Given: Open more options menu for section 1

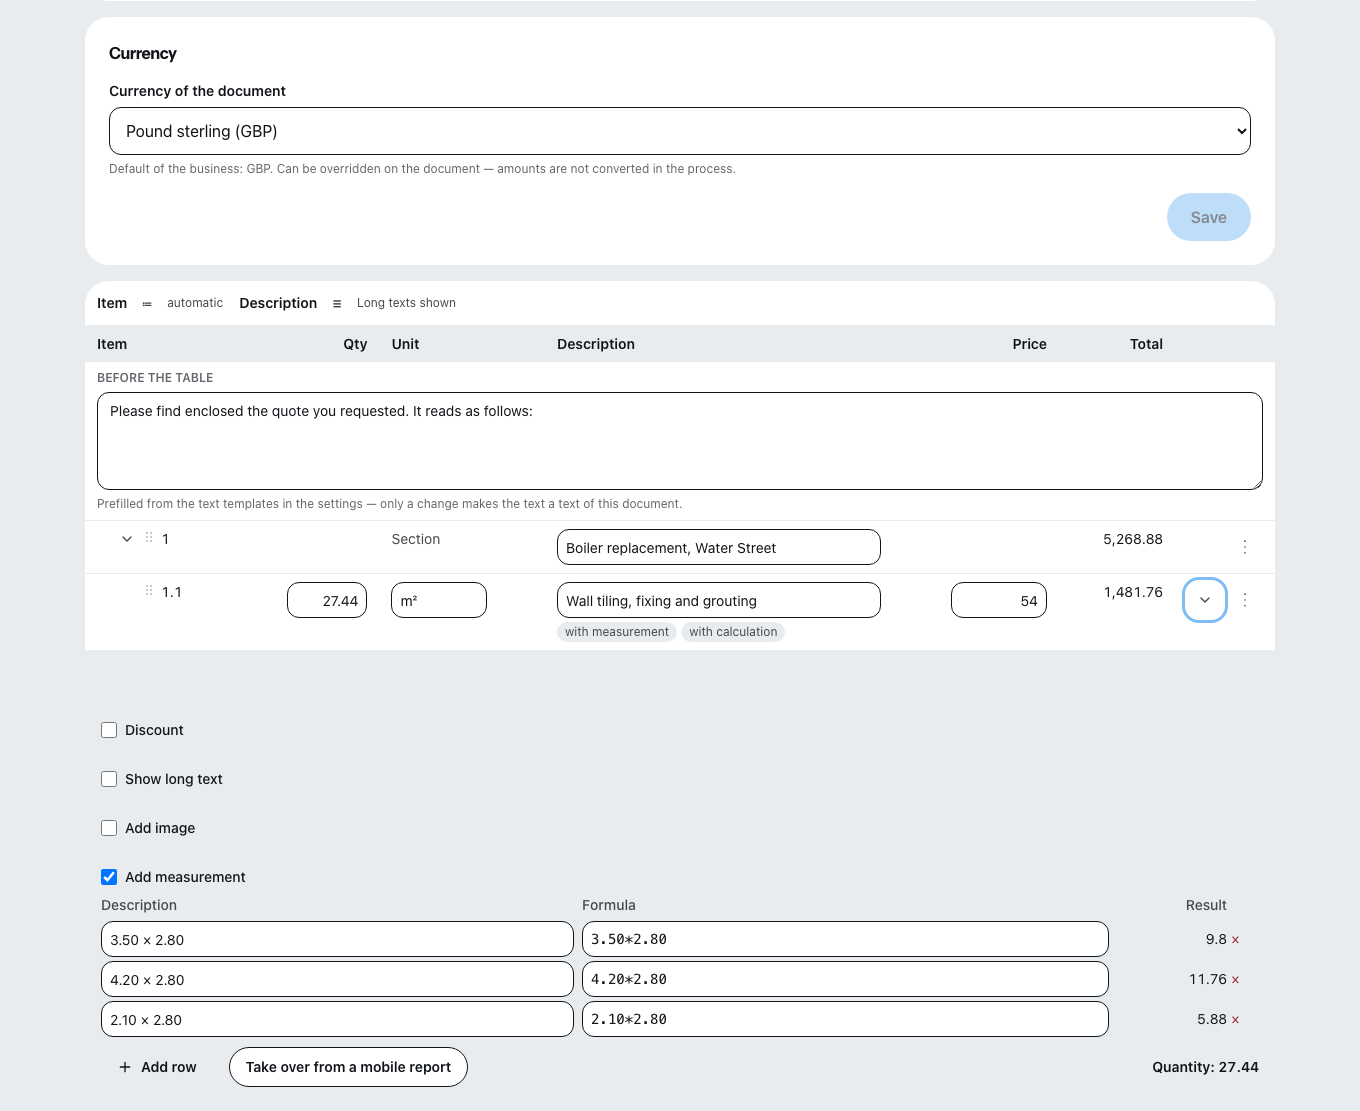Looking at the screenshot, I should pos(1245,547).
